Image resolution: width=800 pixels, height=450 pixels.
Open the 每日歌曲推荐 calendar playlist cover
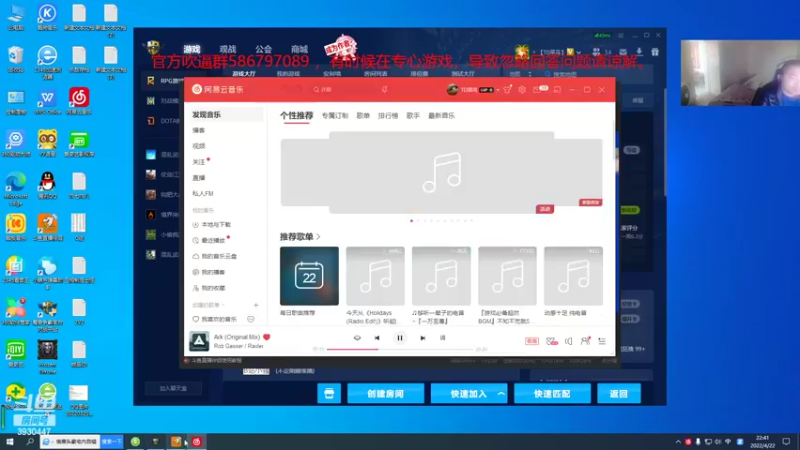point(309,276)
